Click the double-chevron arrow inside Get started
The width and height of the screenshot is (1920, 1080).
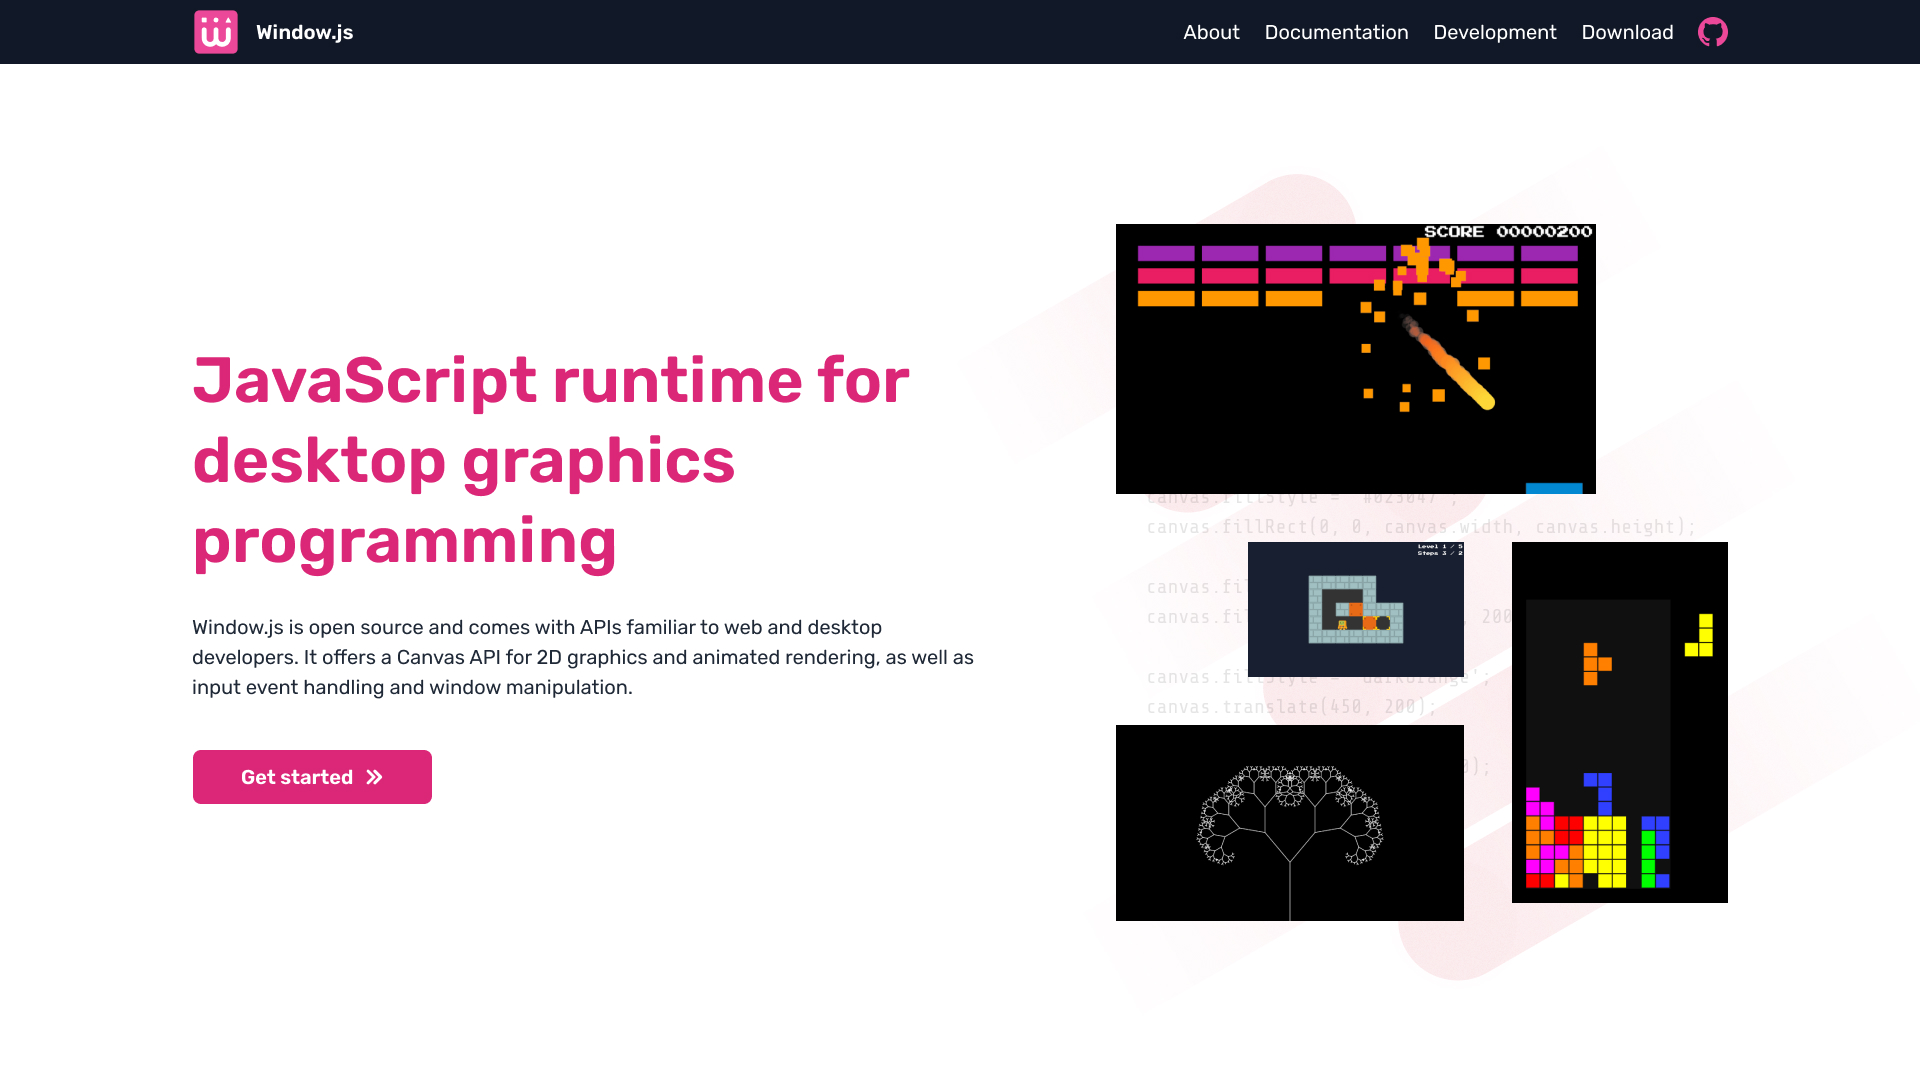coord(374,776)
